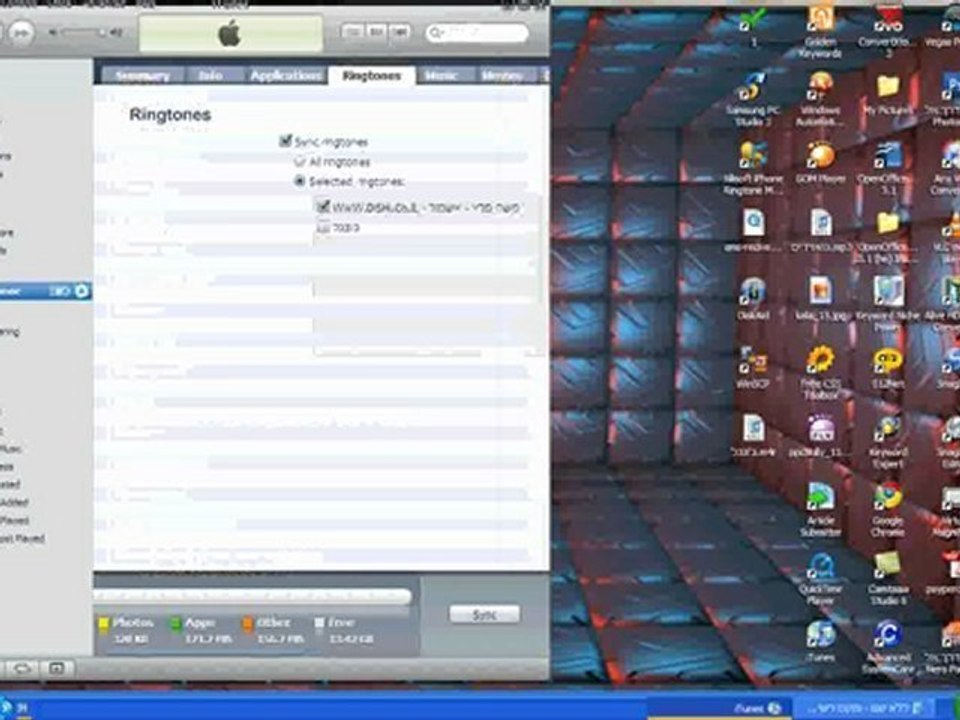Open Article Submitter desktop icon
Image resolution: width=960 pixels, height=720 pixels.
pyautogui.click(x=820, y=510)
